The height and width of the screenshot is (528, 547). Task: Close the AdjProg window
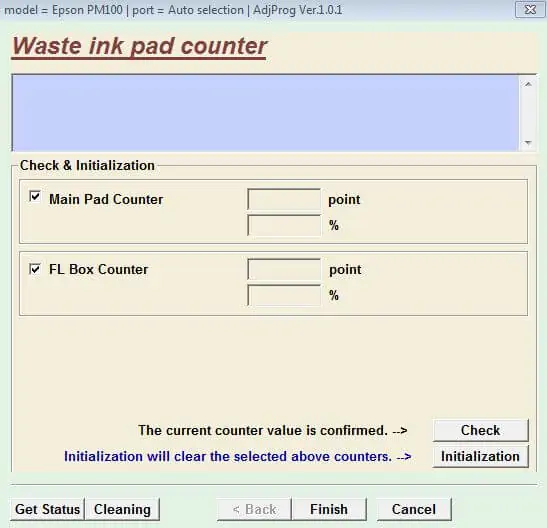pyautogui.click(x=530, y=9)
